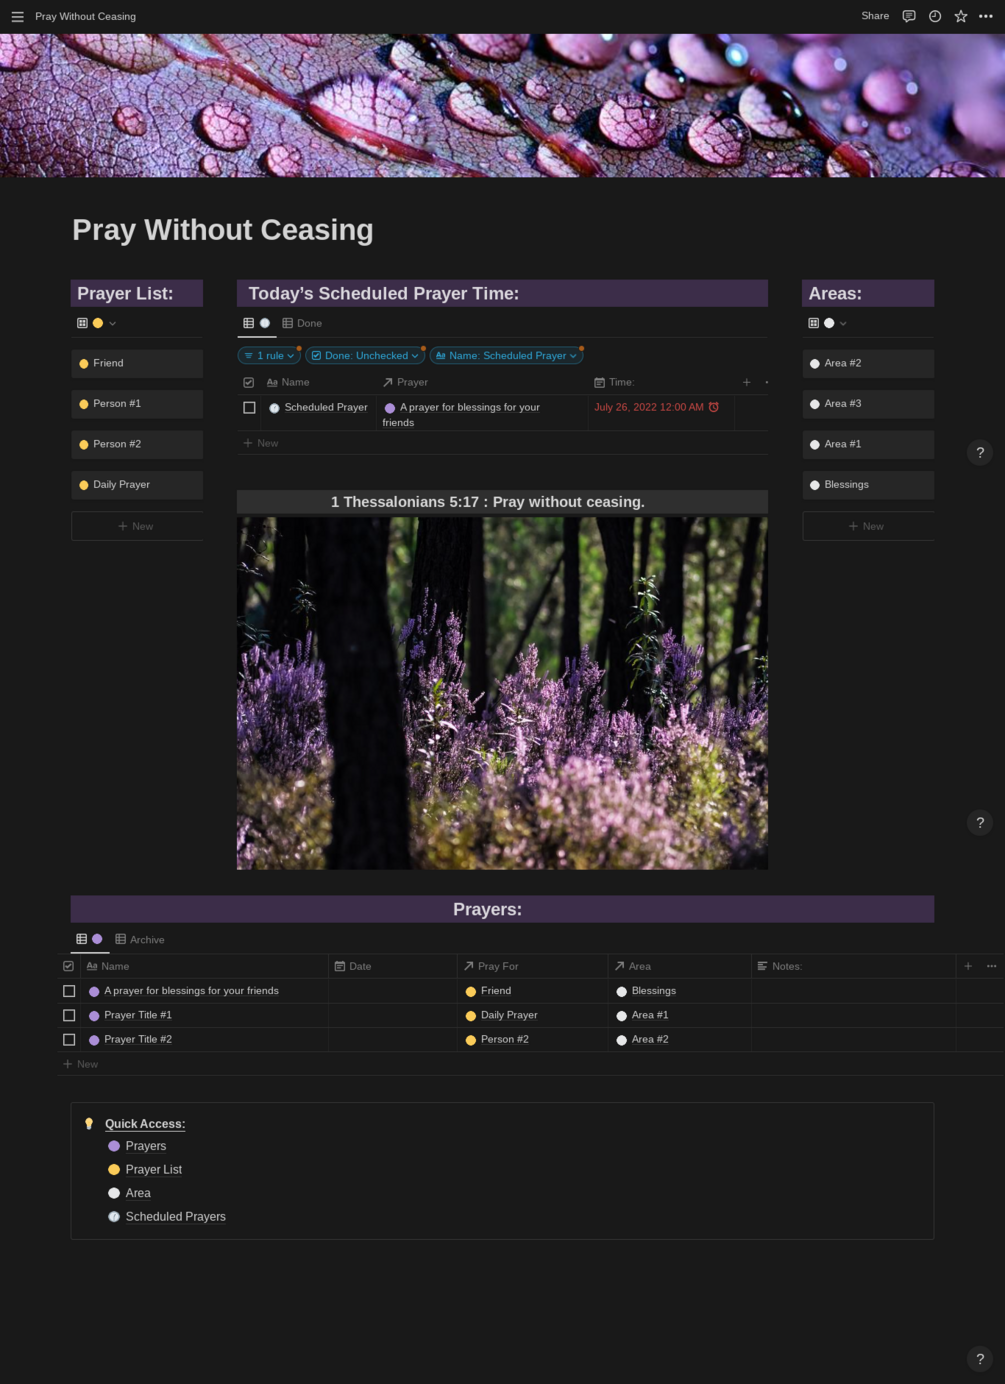Click the Area column header

tap(633, 966)
